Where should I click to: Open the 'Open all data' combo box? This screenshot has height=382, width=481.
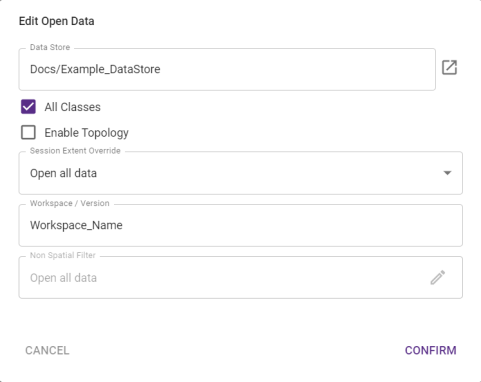coord(241,173)
